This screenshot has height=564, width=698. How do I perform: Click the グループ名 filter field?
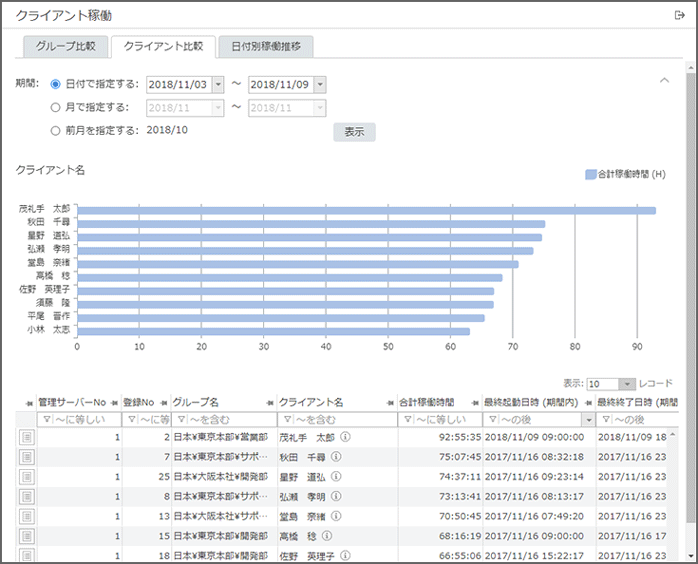coord(224,420)
